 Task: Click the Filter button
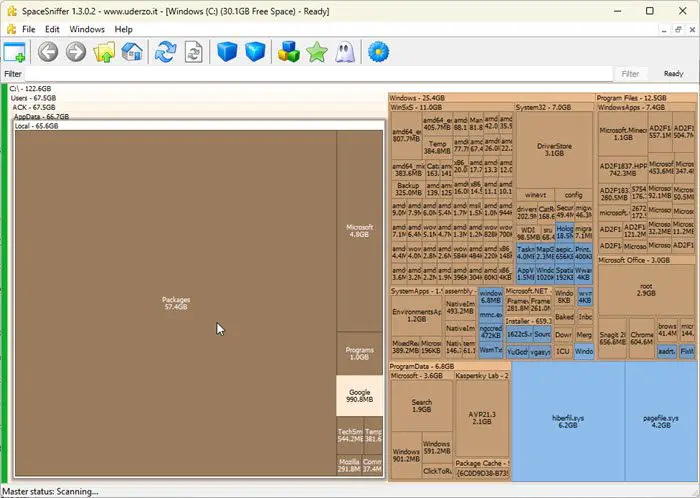tap(630, 74)
